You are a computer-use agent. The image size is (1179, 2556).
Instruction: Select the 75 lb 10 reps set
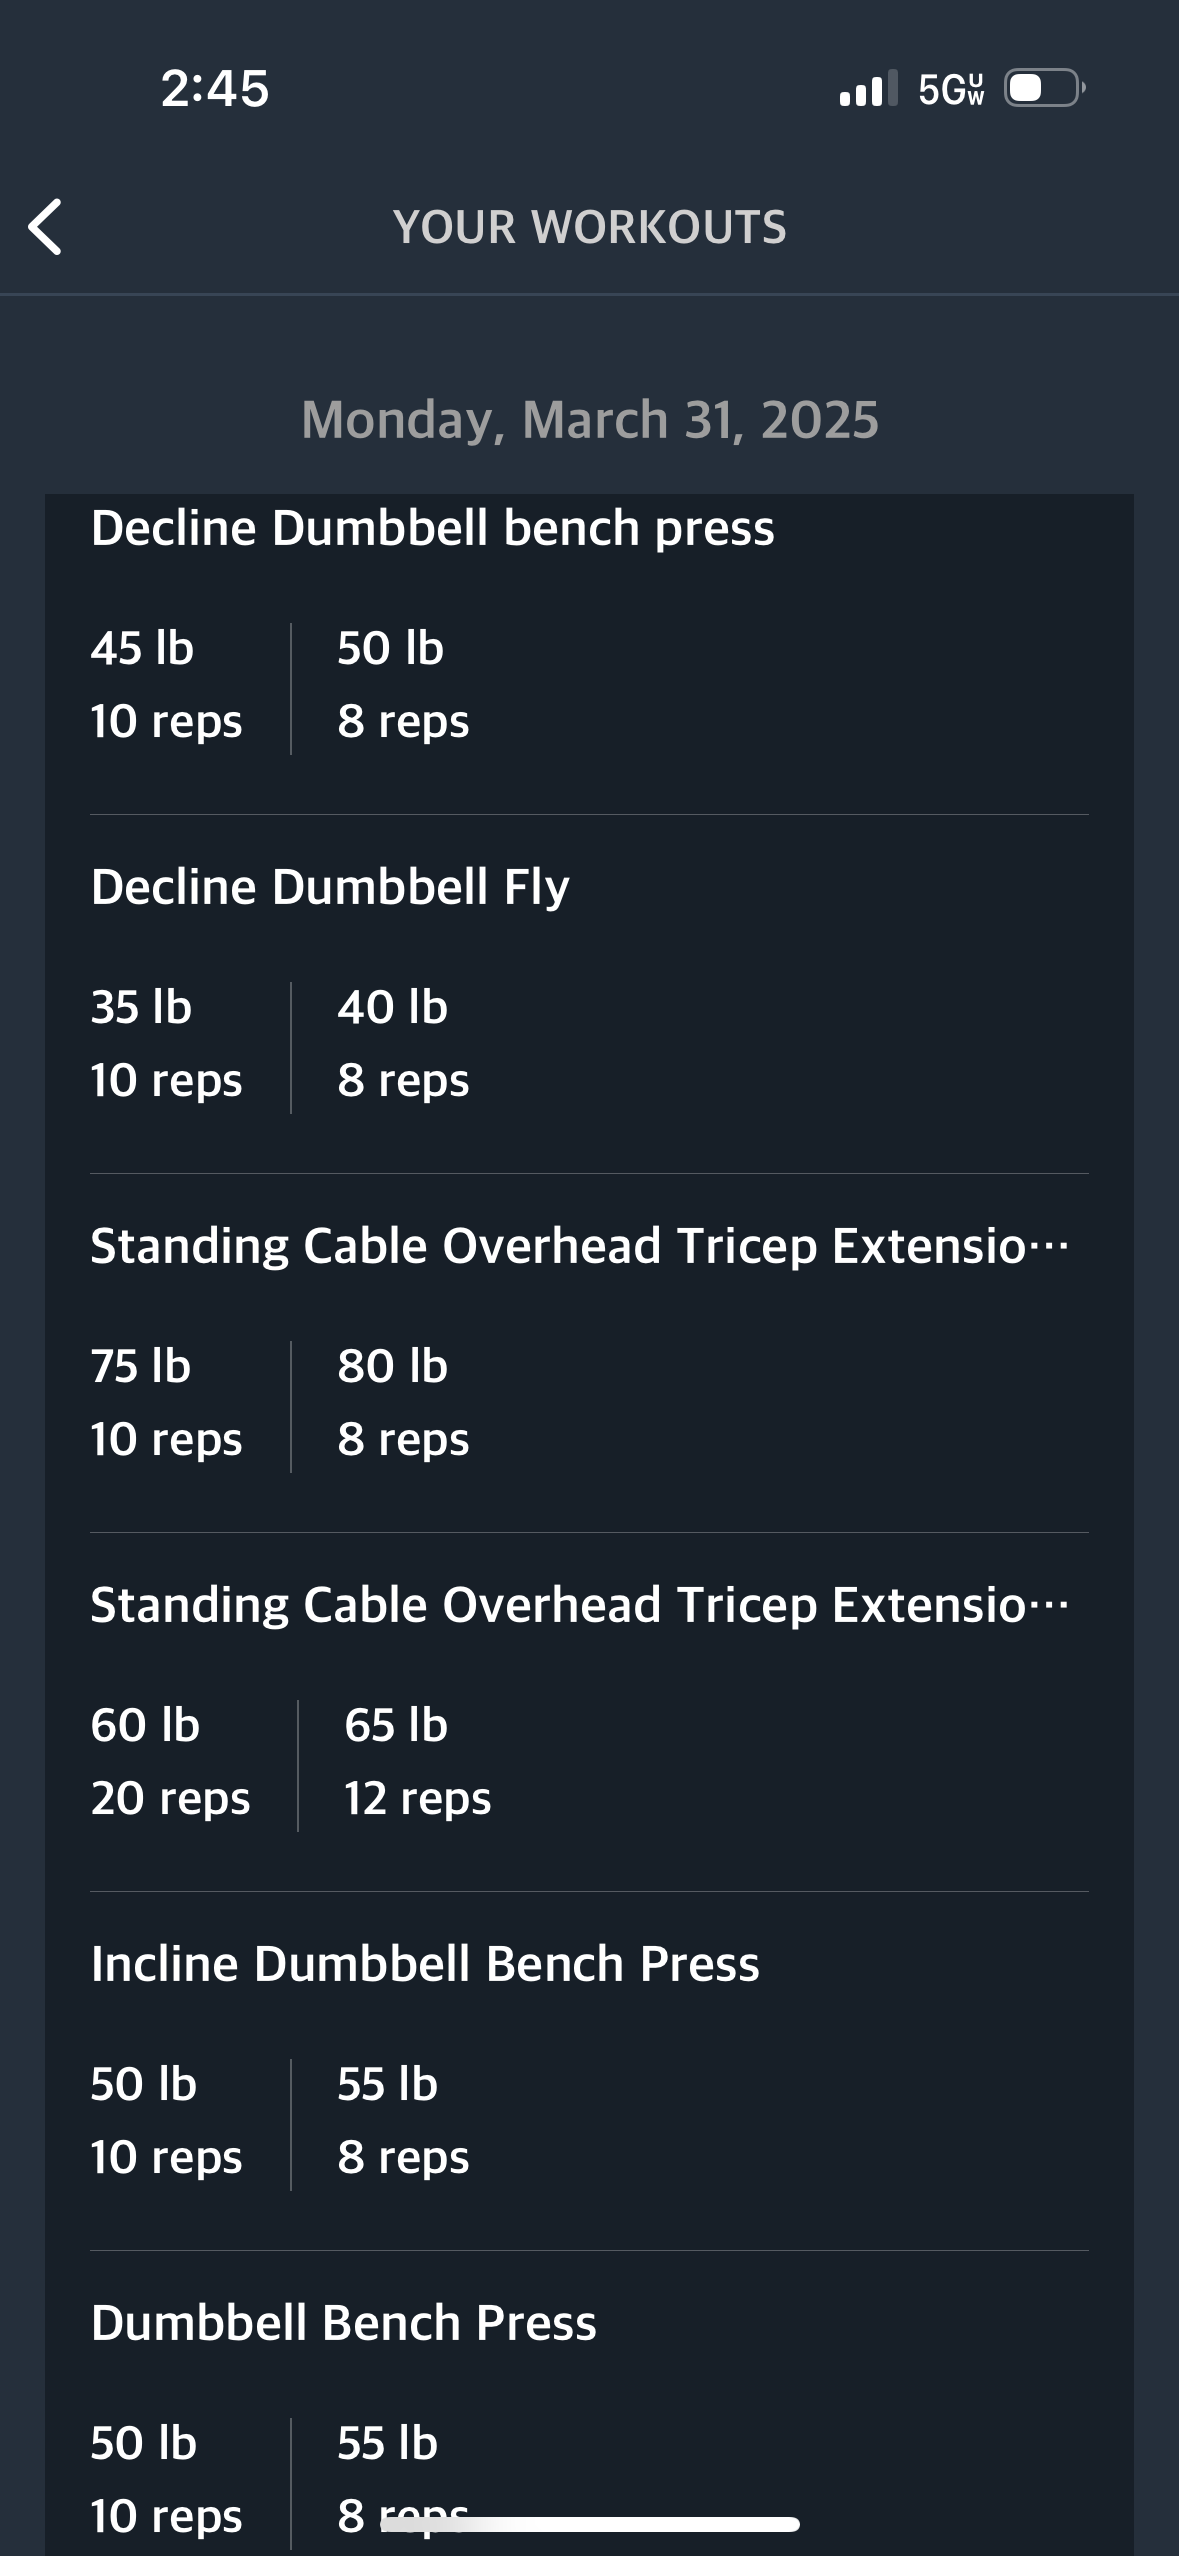[x=166, y=1403]
